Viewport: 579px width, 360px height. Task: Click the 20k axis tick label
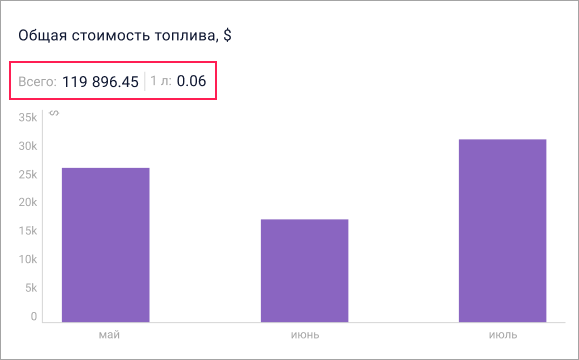[28, 202]
